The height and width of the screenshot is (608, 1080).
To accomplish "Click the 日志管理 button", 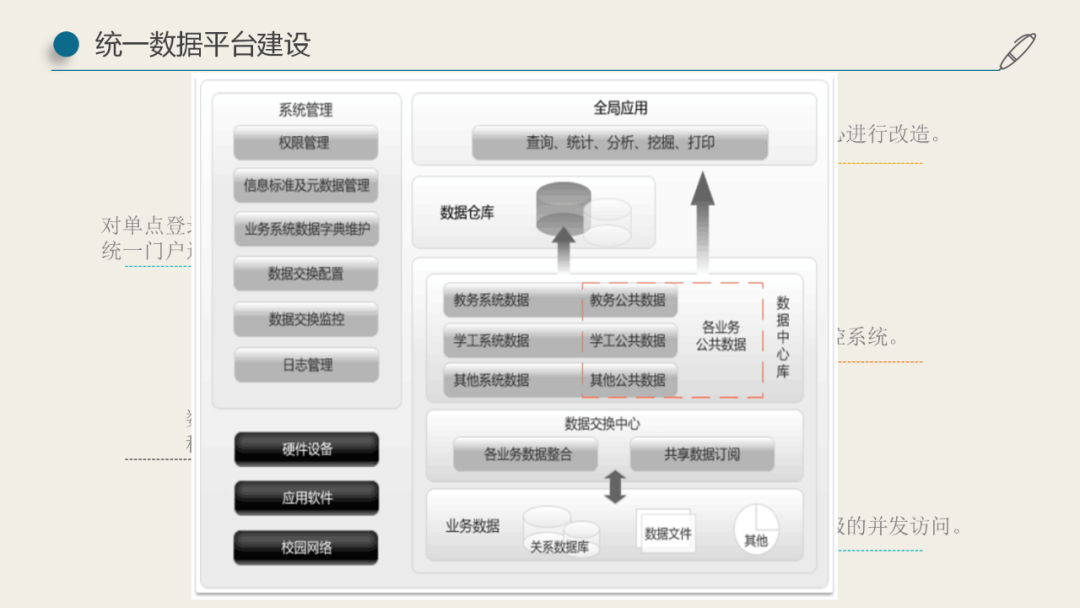I will coord(307,365).
